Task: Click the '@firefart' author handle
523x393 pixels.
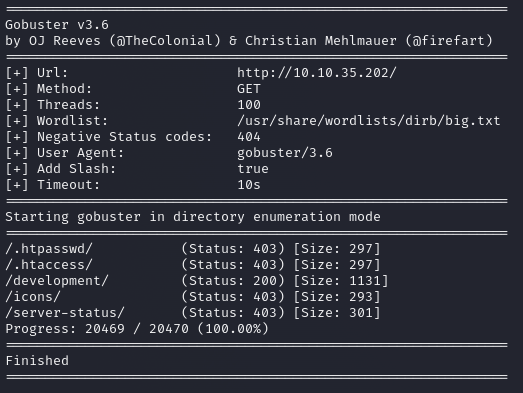Action: (449, 41)
